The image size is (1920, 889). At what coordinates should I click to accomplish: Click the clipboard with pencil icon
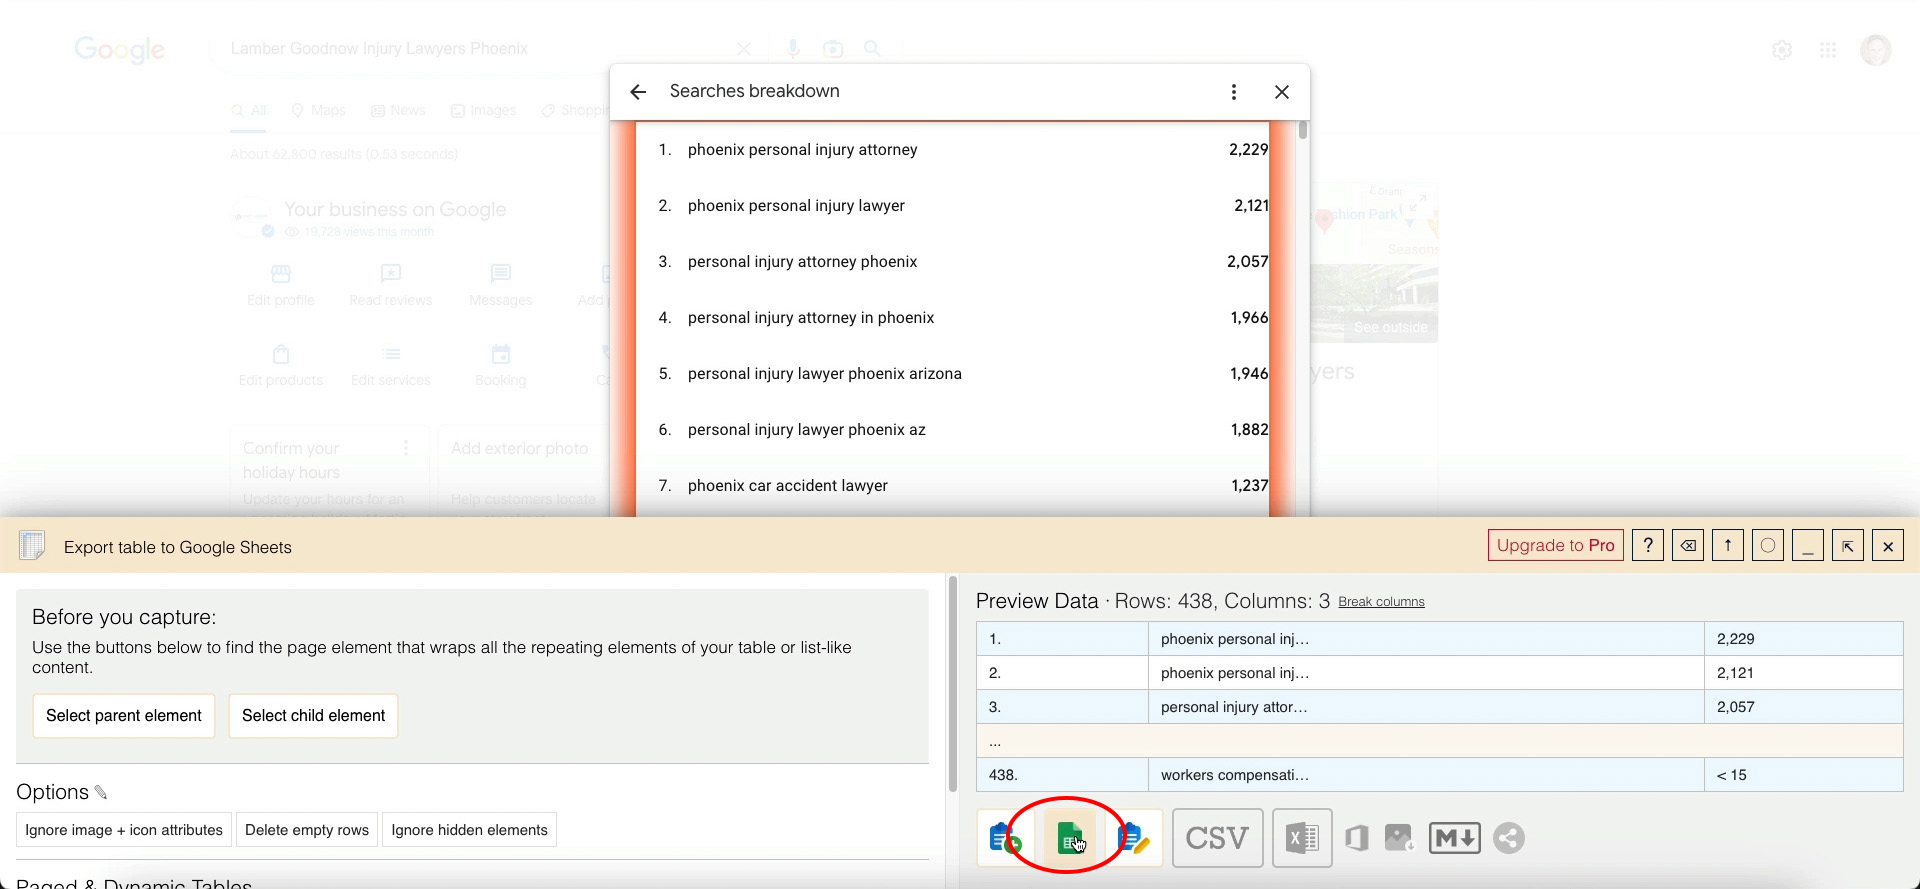1133,838
